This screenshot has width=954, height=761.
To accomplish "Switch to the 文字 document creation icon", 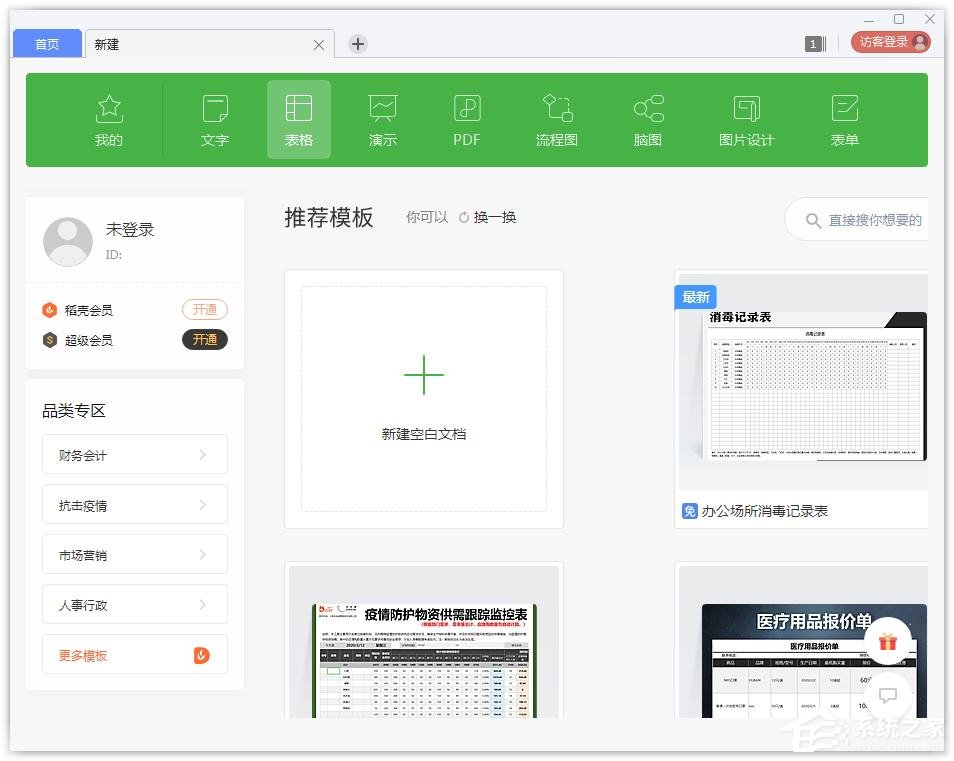I will pos(214,118).
